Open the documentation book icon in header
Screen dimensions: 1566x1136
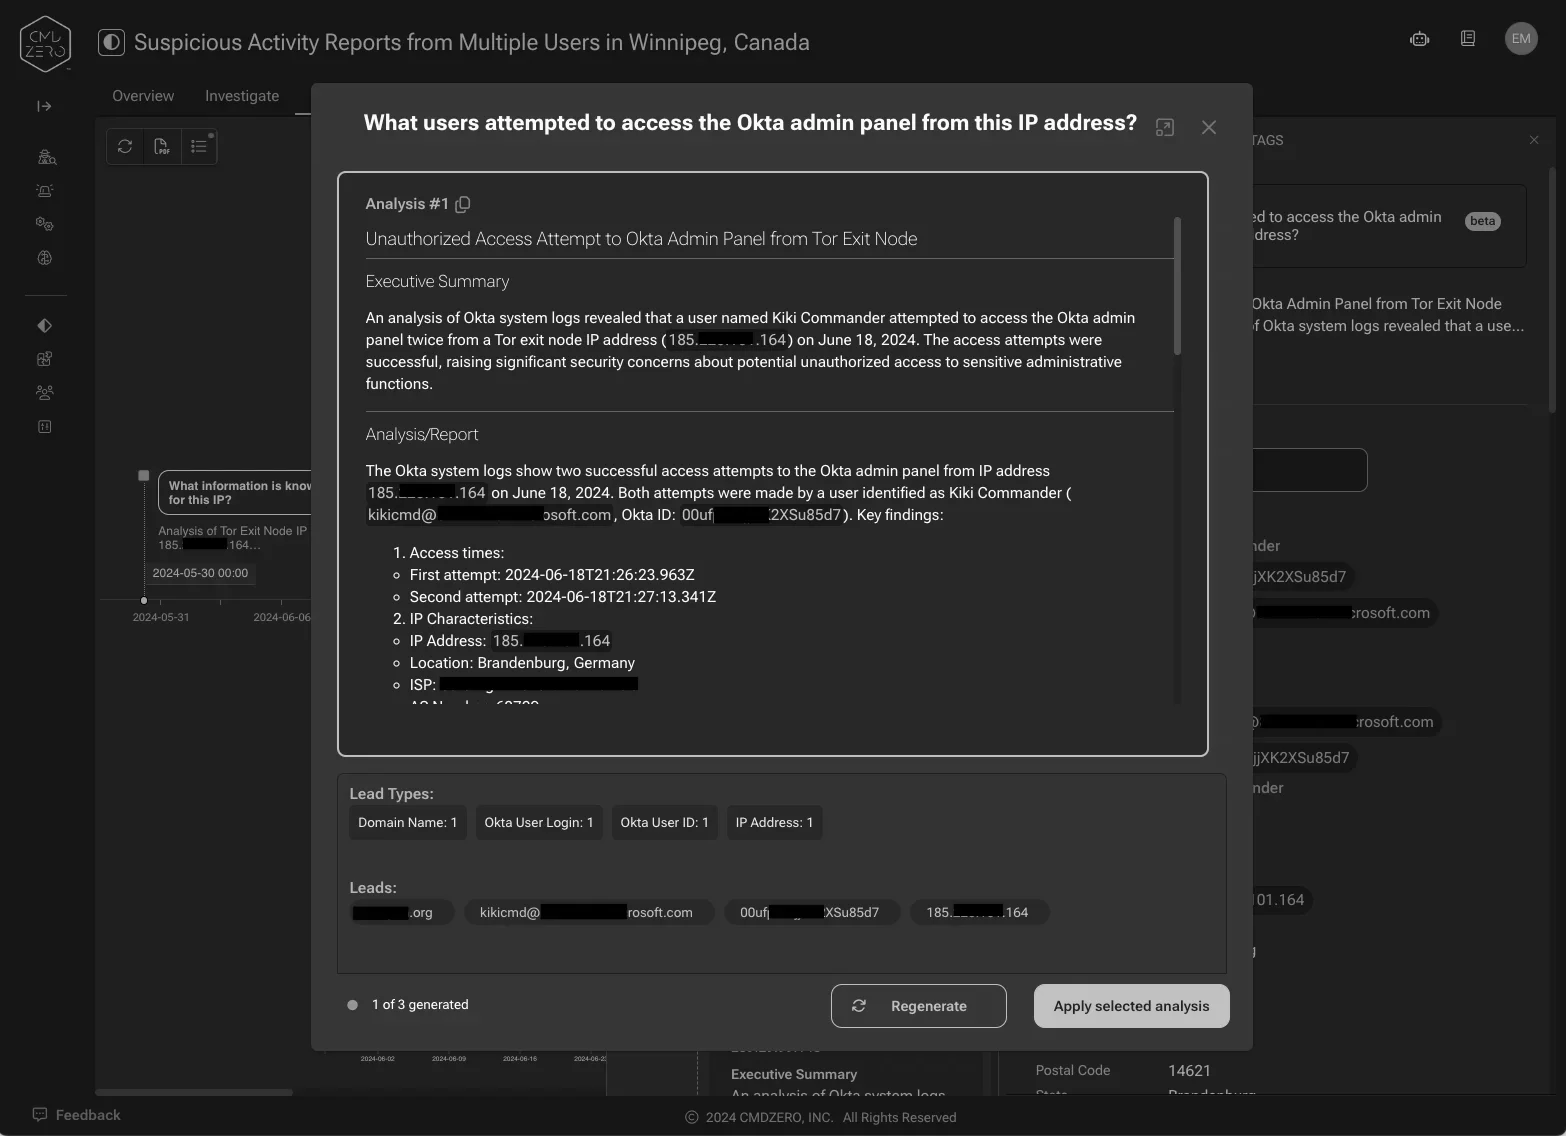coord(1468,39)
